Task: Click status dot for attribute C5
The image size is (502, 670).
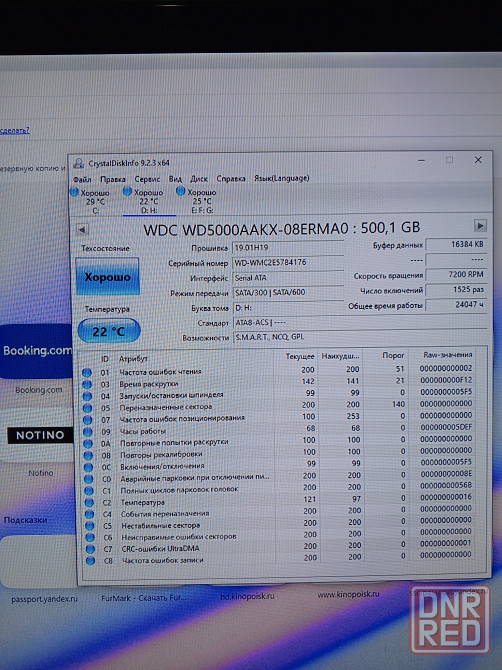Action: pos(90,526)
